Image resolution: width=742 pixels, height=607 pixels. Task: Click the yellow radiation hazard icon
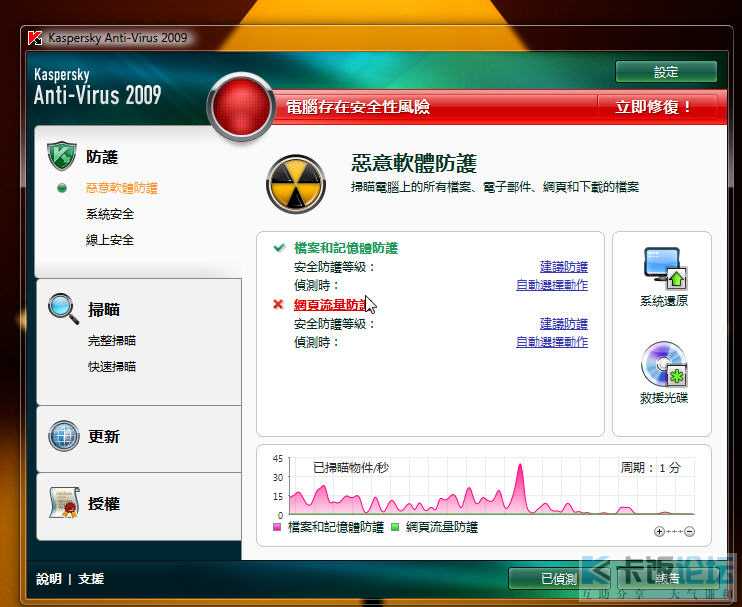coord(296,184)
